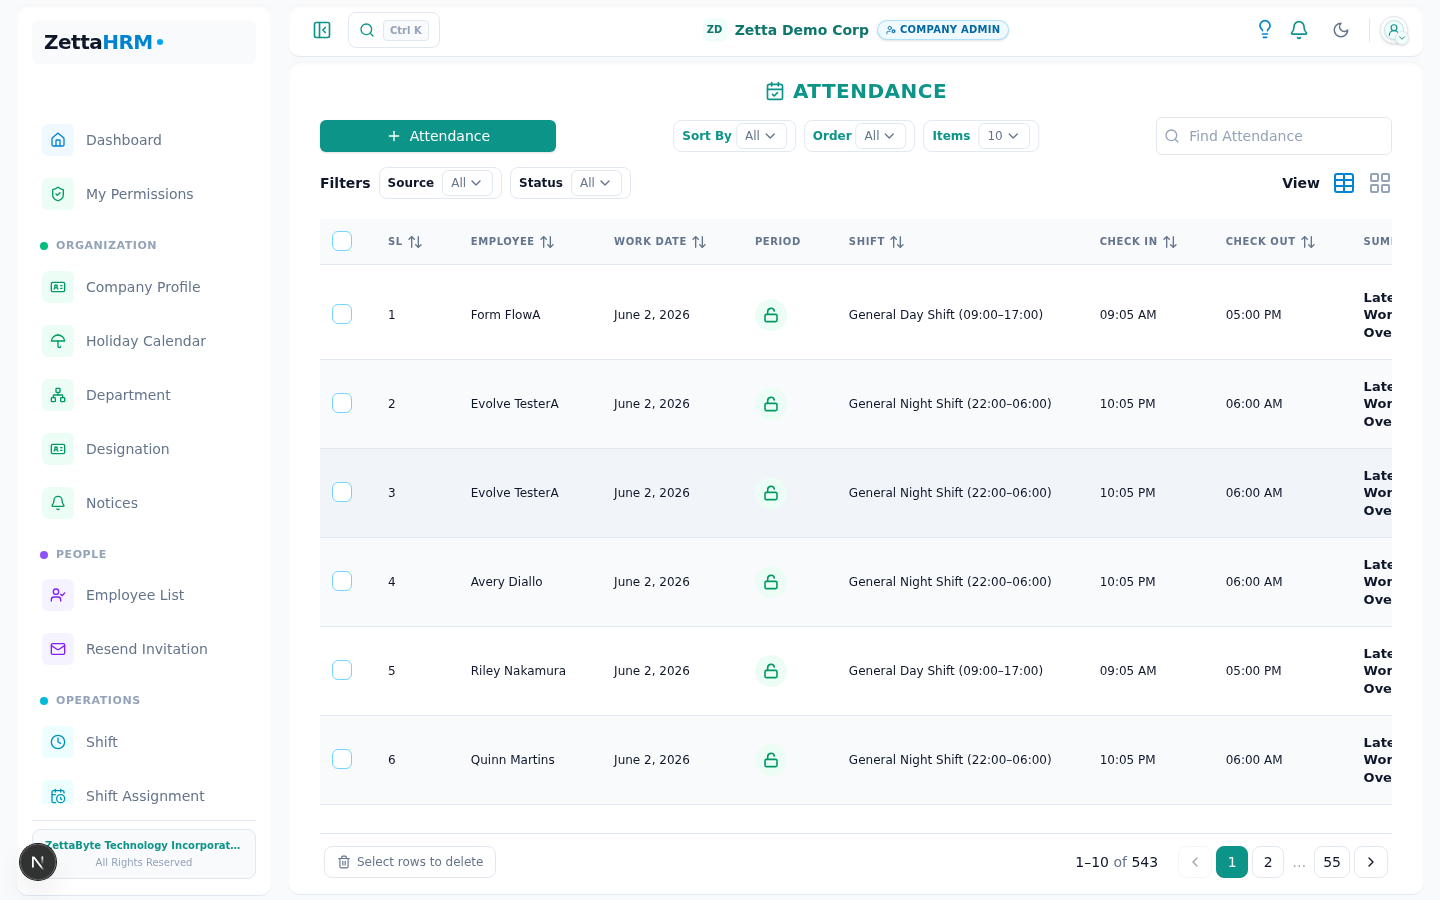Screen dimensions: 1440x900
Task: Jump to page 55
Action: pyautogui.click(x=1332, y=862)
